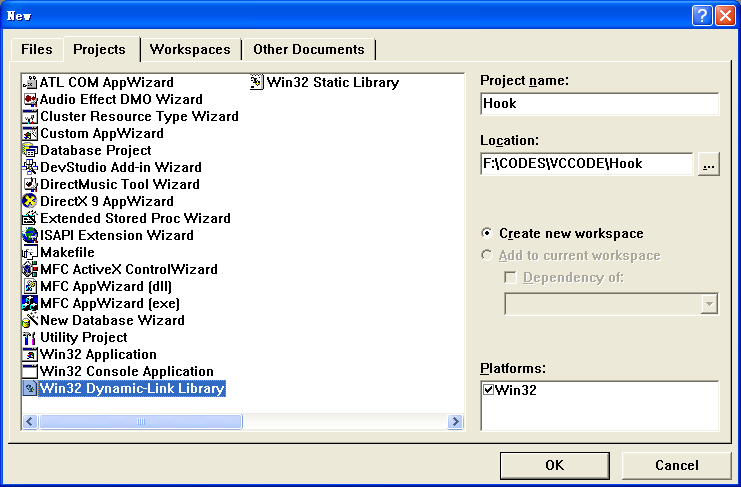Switch to the Projects tab

(x=100, y=49)
